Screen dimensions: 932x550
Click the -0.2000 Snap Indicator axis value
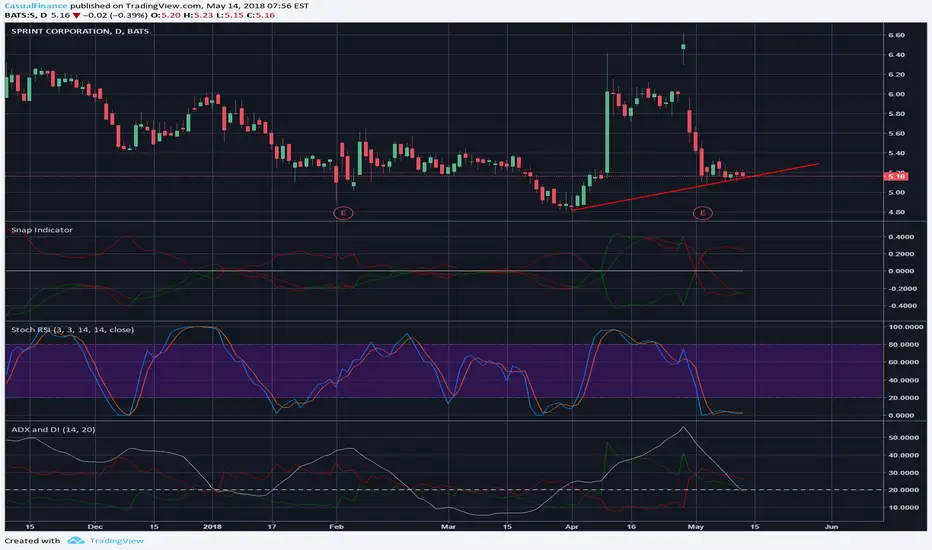(901, 288)
